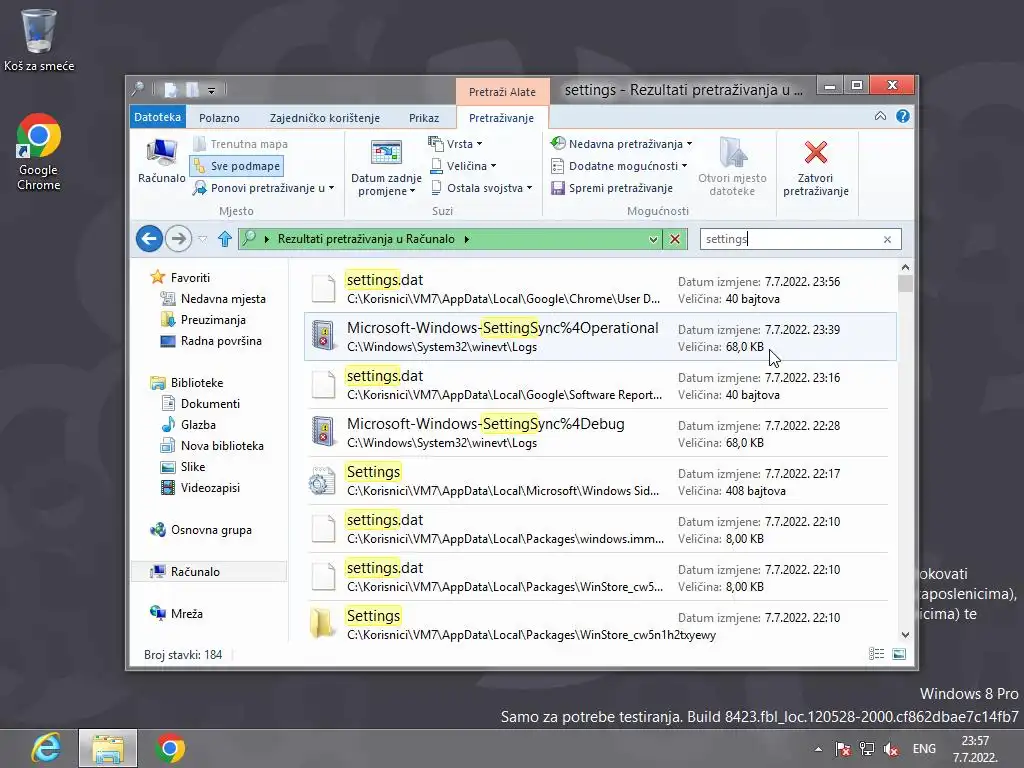Switch to the Polazno tab
Screen dimensions: 1024x768
tap(219, 118)
